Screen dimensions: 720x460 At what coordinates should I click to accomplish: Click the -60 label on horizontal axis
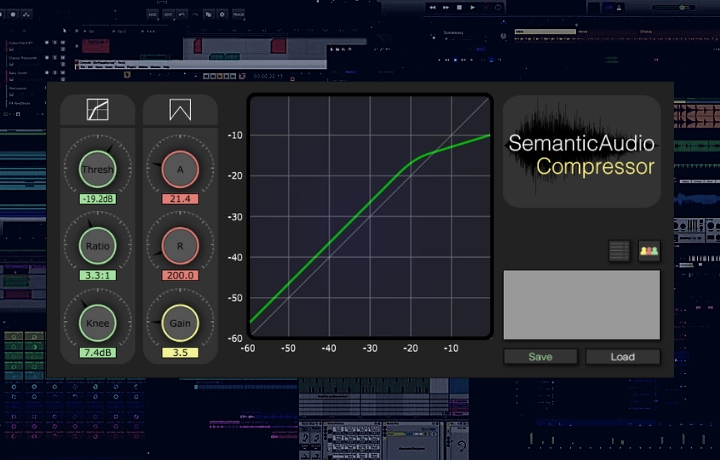pos(248,348)
